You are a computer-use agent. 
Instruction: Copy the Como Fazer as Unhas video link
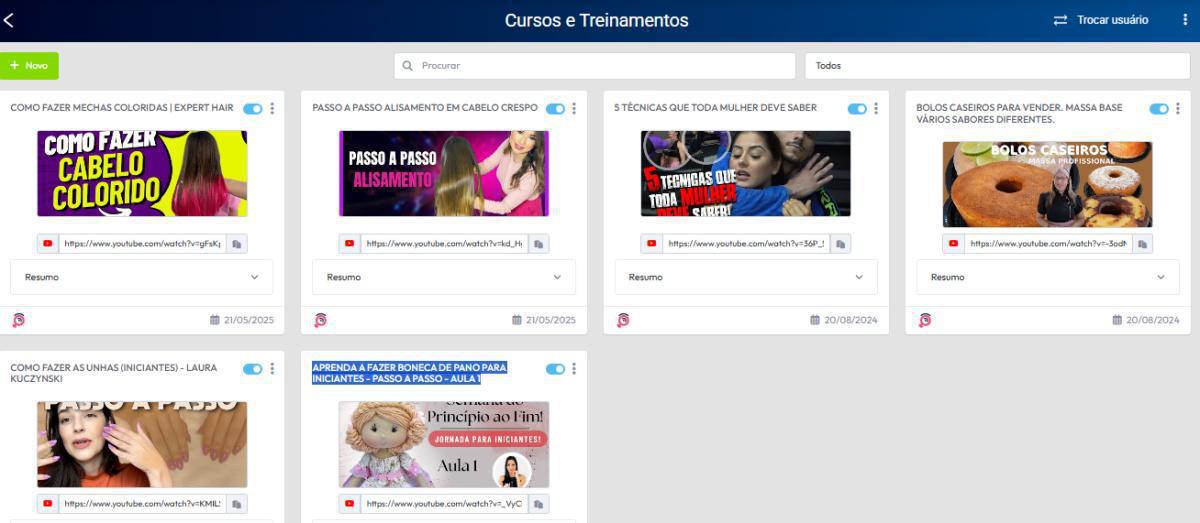pos(237,504)
